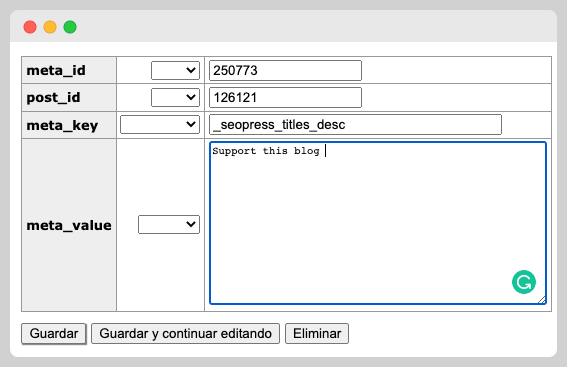
Task: Expand the meta_value function dropdown
Action: (x=169, y=225)
